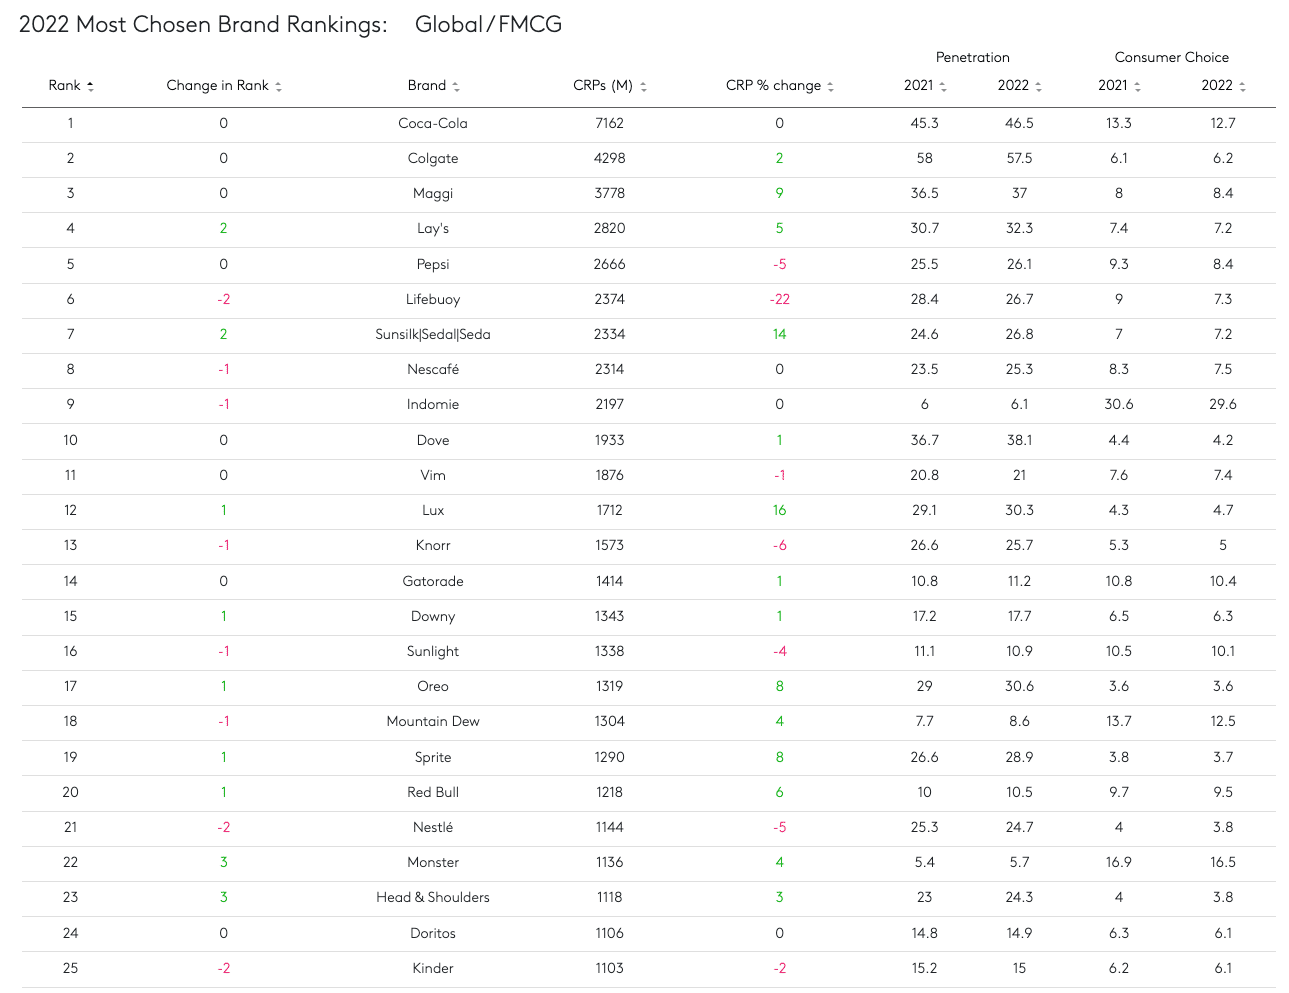Click the sort icon next to CRP % change
This screenshot has width=1289, height=993.
pos(830,87)
